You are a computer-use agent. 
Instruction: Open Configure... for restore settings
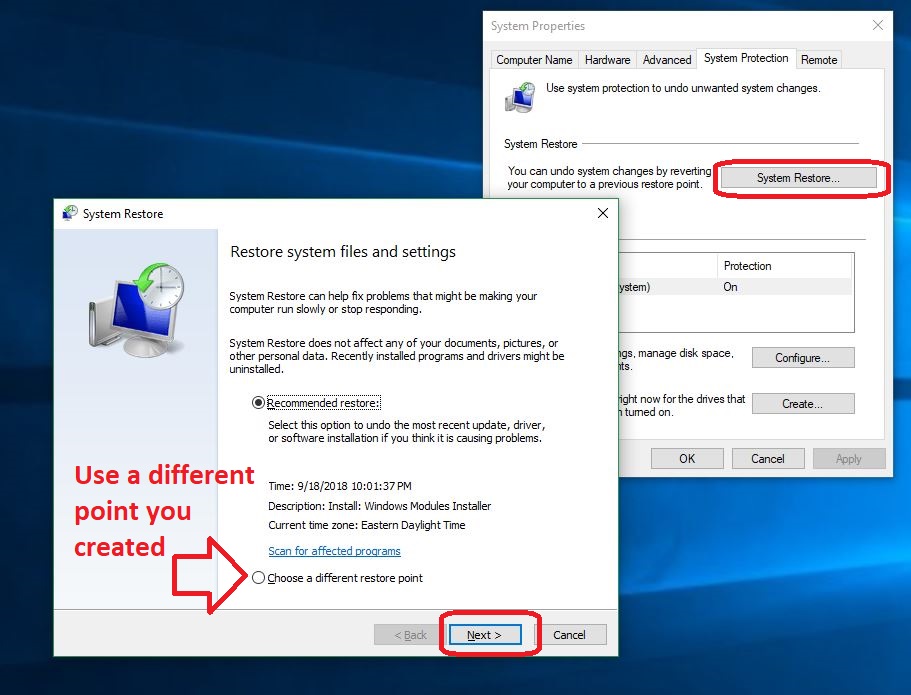(803, 358)
